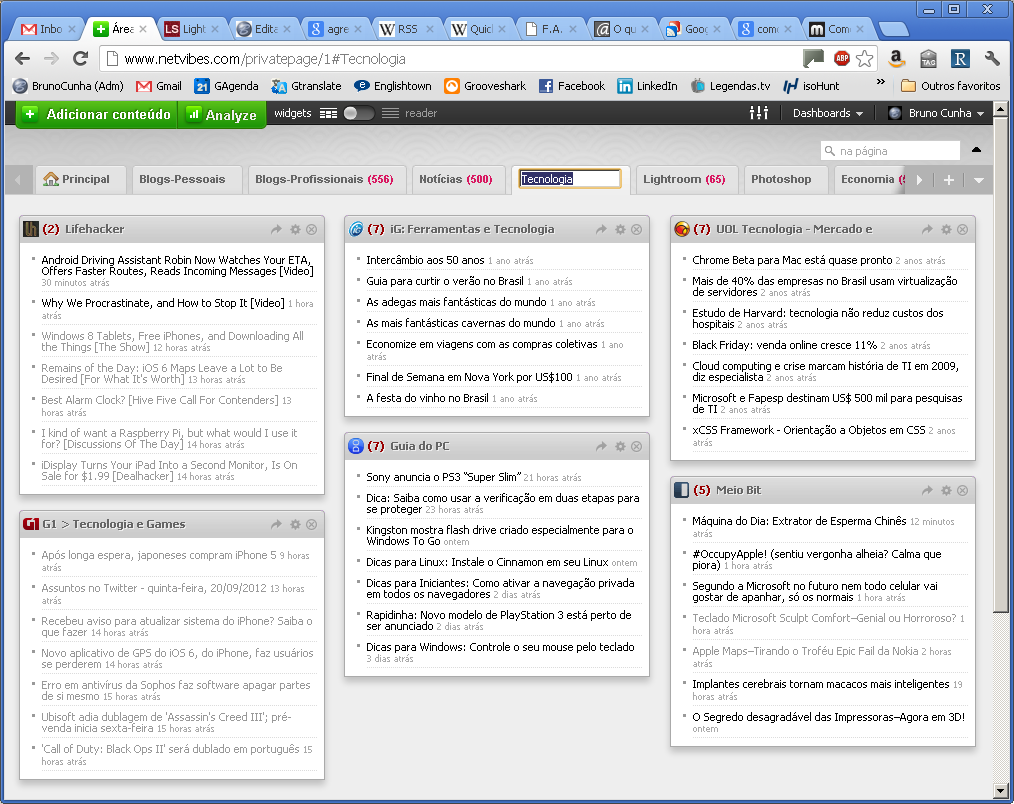Close the iG: Ferramentas e Tecnologia widget
The image size is (1014, 804).
pyautogui.click(x=637, y=229)
